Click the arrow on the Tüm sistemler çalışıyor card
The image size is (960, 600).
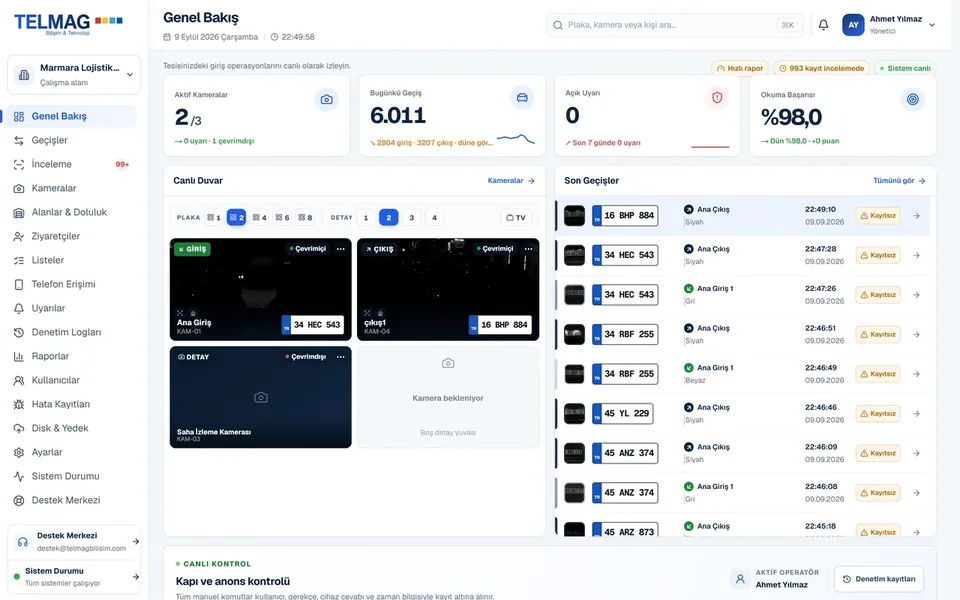tap(136, 577)
